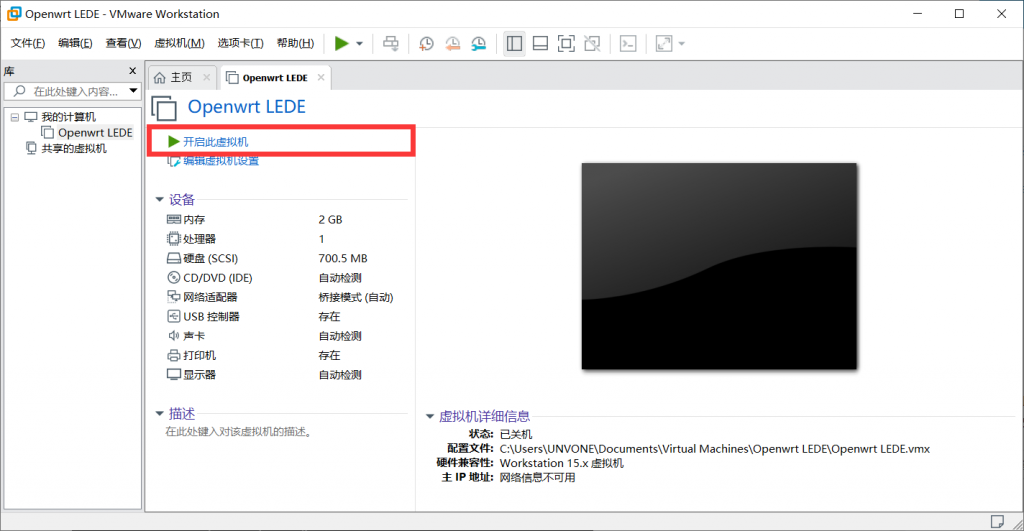Open the 虚拟机(M) menu
This screenshot has width=1024, height=531.
pos(179,43)
